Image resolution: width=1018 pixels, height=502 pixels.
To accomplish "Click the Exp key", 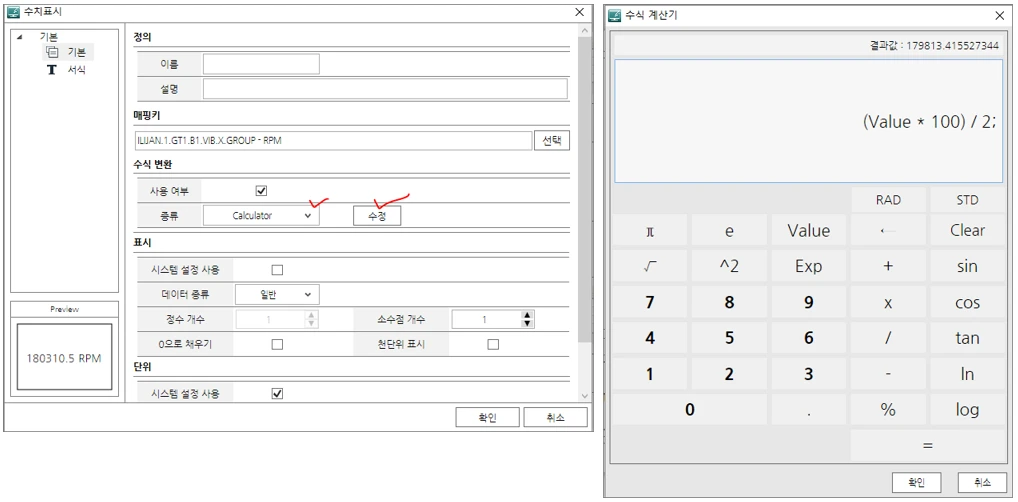I will [808, 266].
